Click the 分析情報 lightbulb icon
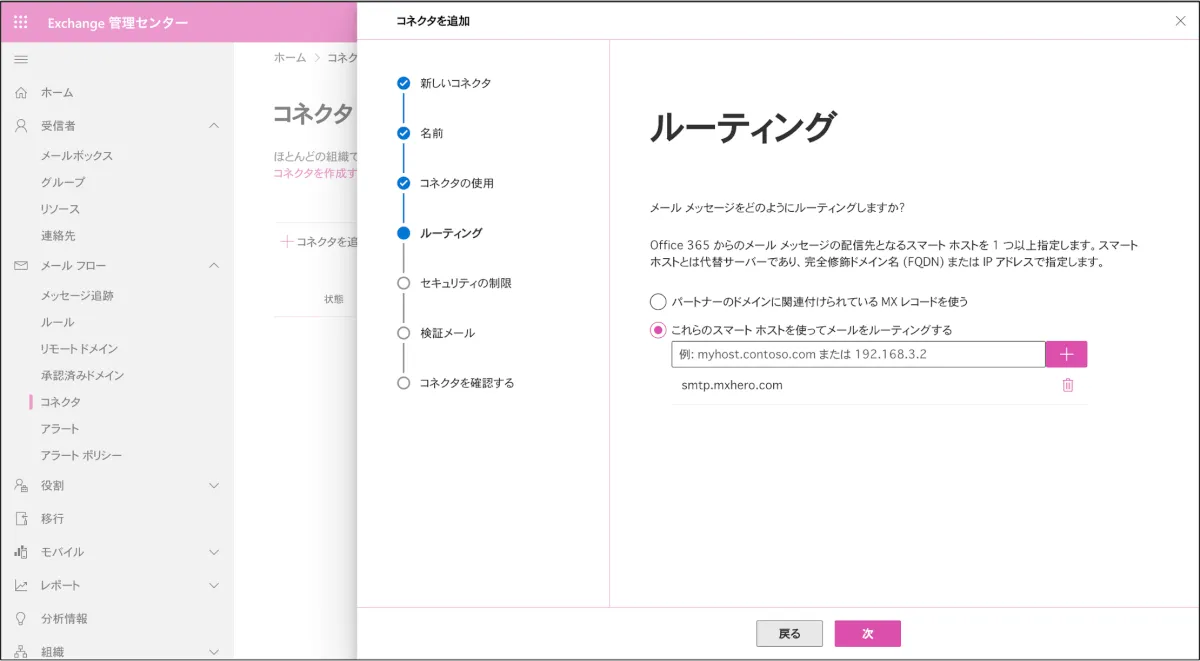The height and width of the screenshot is (661, 1200). 21,619
